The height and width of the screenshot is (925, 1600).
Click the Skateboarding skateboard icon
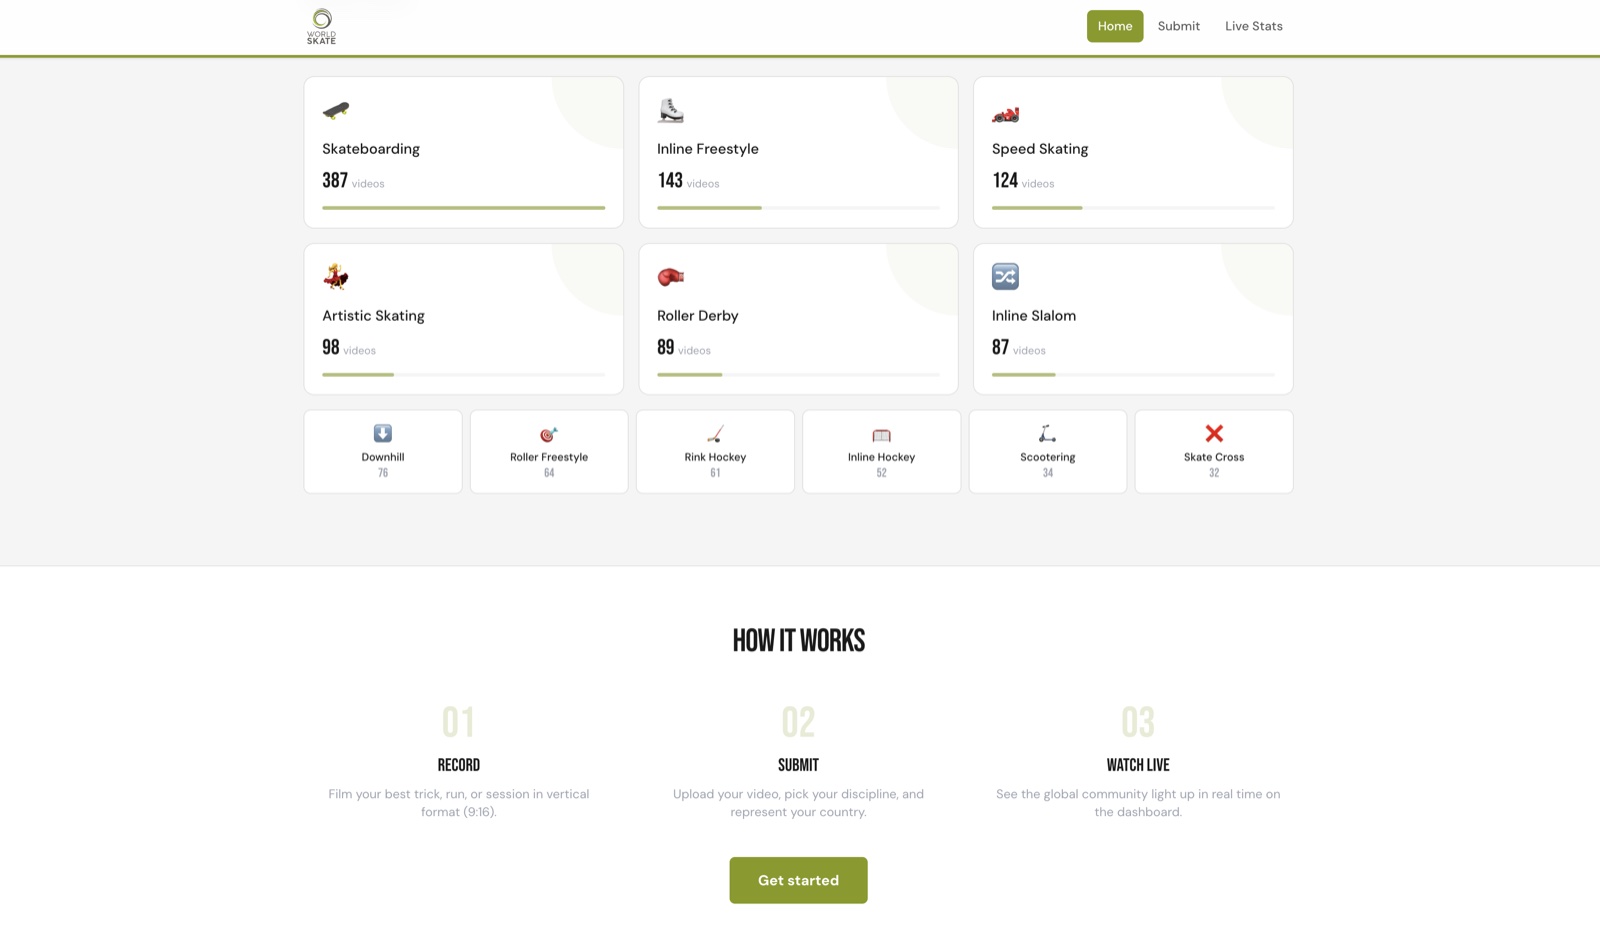click(x=336, y=110)
